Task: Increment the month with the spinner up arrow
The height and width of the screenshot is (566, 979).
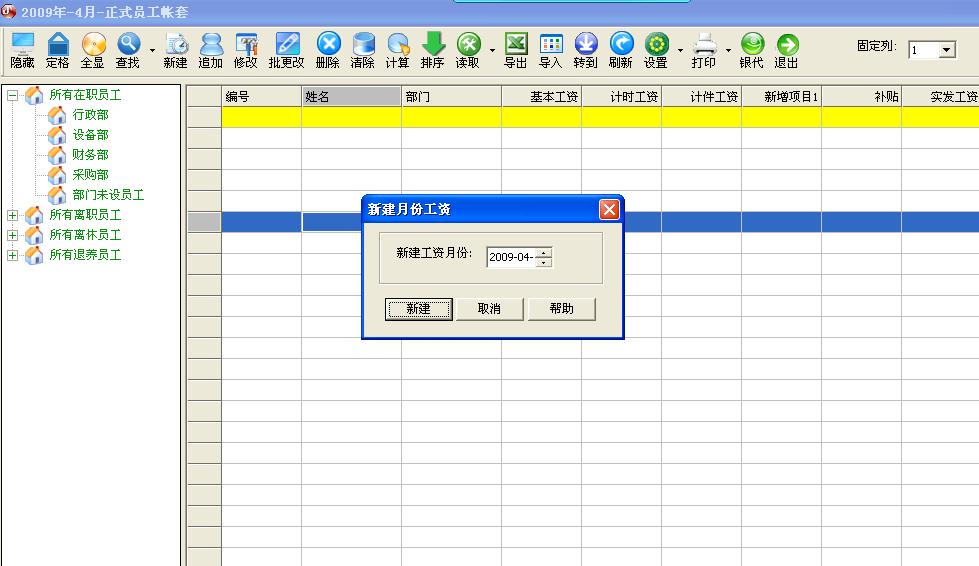Action: [544, 253]
